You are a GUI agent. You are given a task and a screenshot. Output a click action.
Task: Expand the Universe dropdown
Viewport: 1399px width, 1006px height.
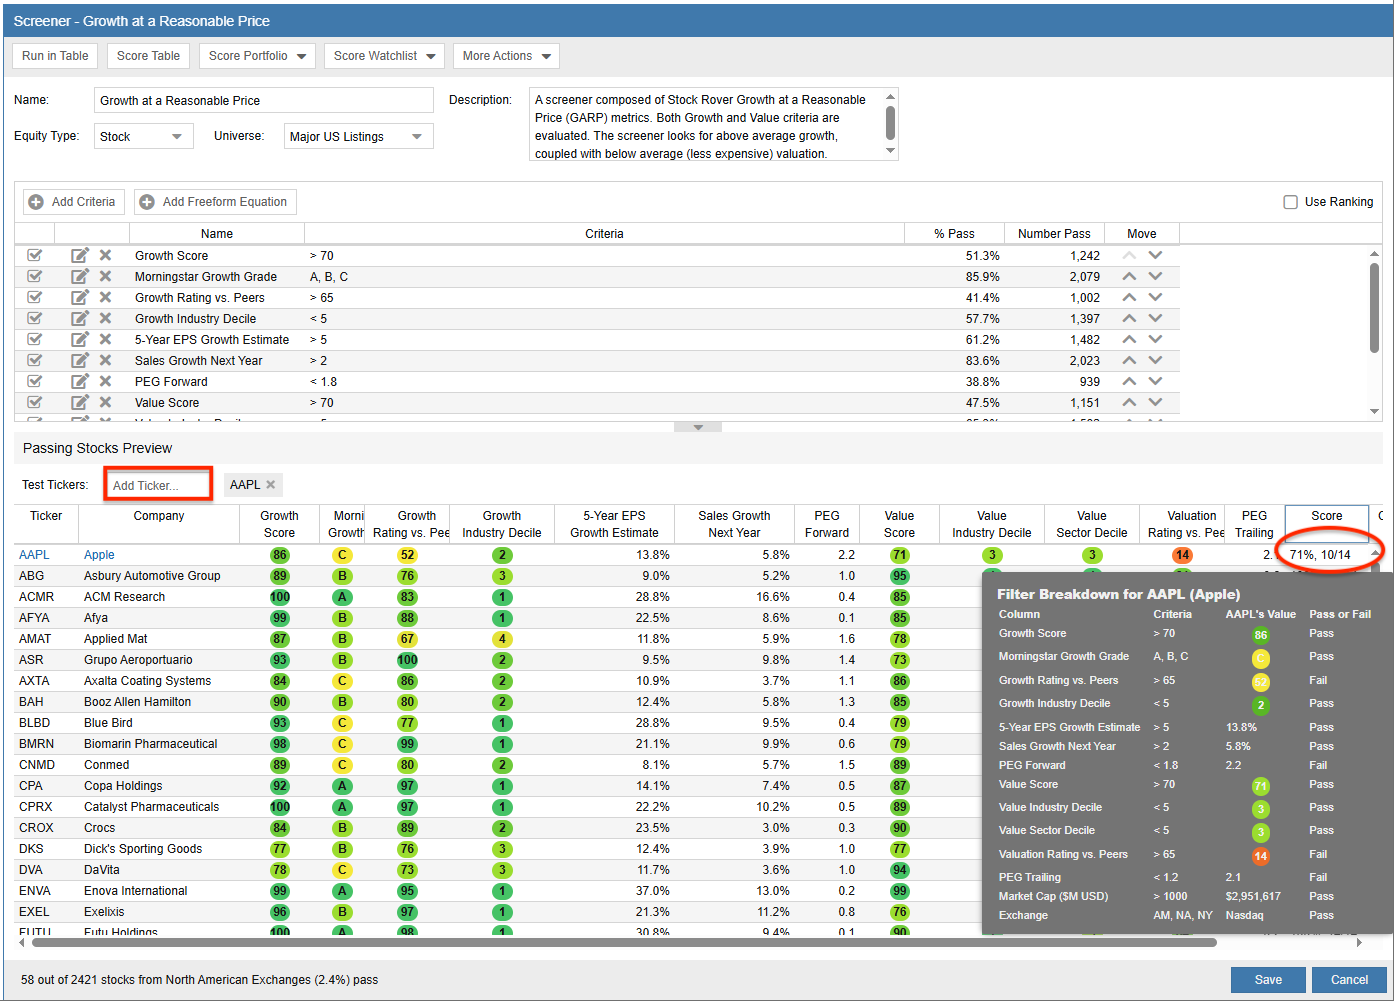coord(358,137)
